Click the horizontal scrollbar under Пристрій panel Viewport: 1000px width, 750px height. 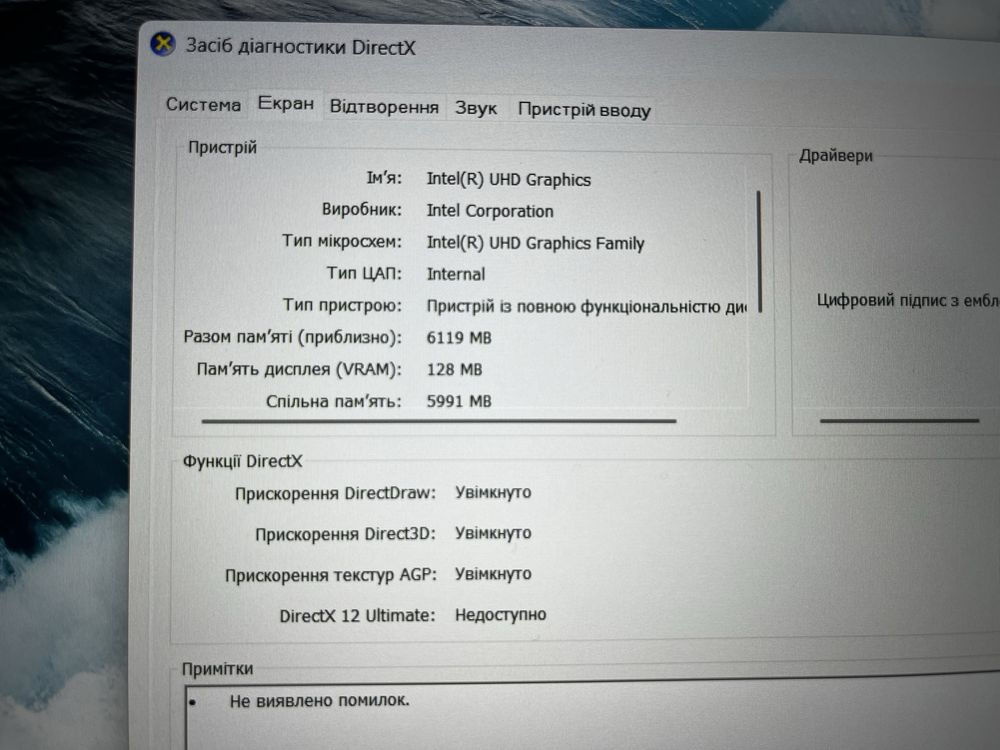pos(439,421)
